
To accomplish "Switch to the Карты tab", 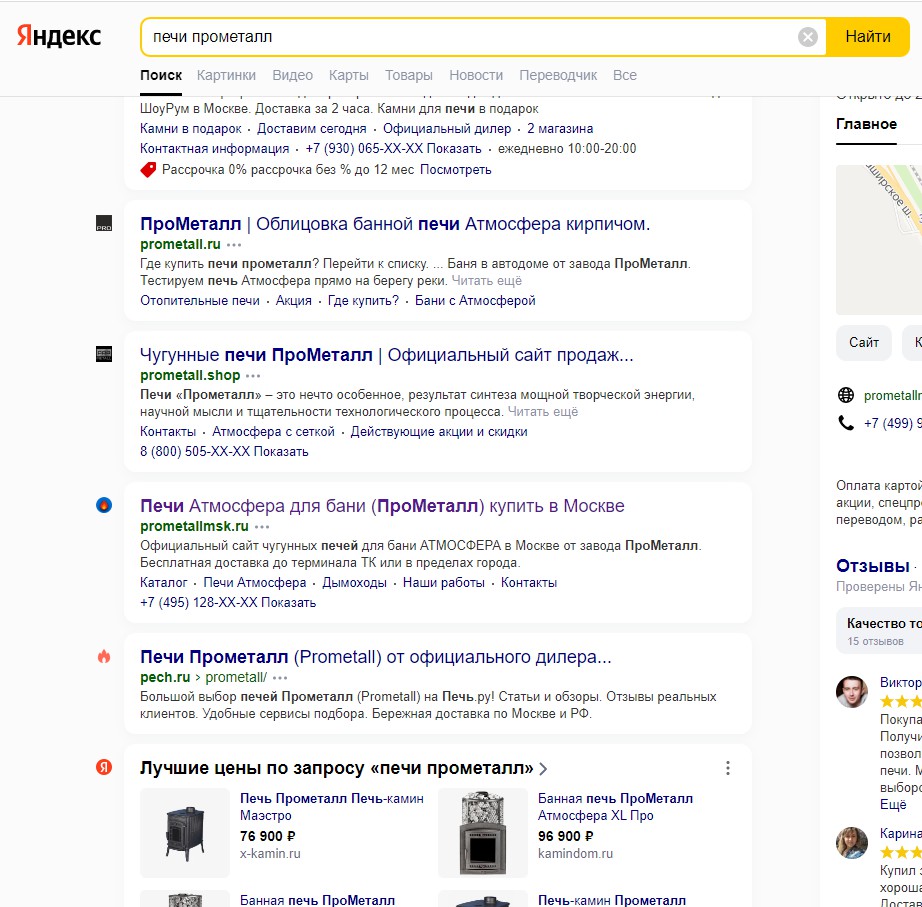I will click(x=349, y=75).
